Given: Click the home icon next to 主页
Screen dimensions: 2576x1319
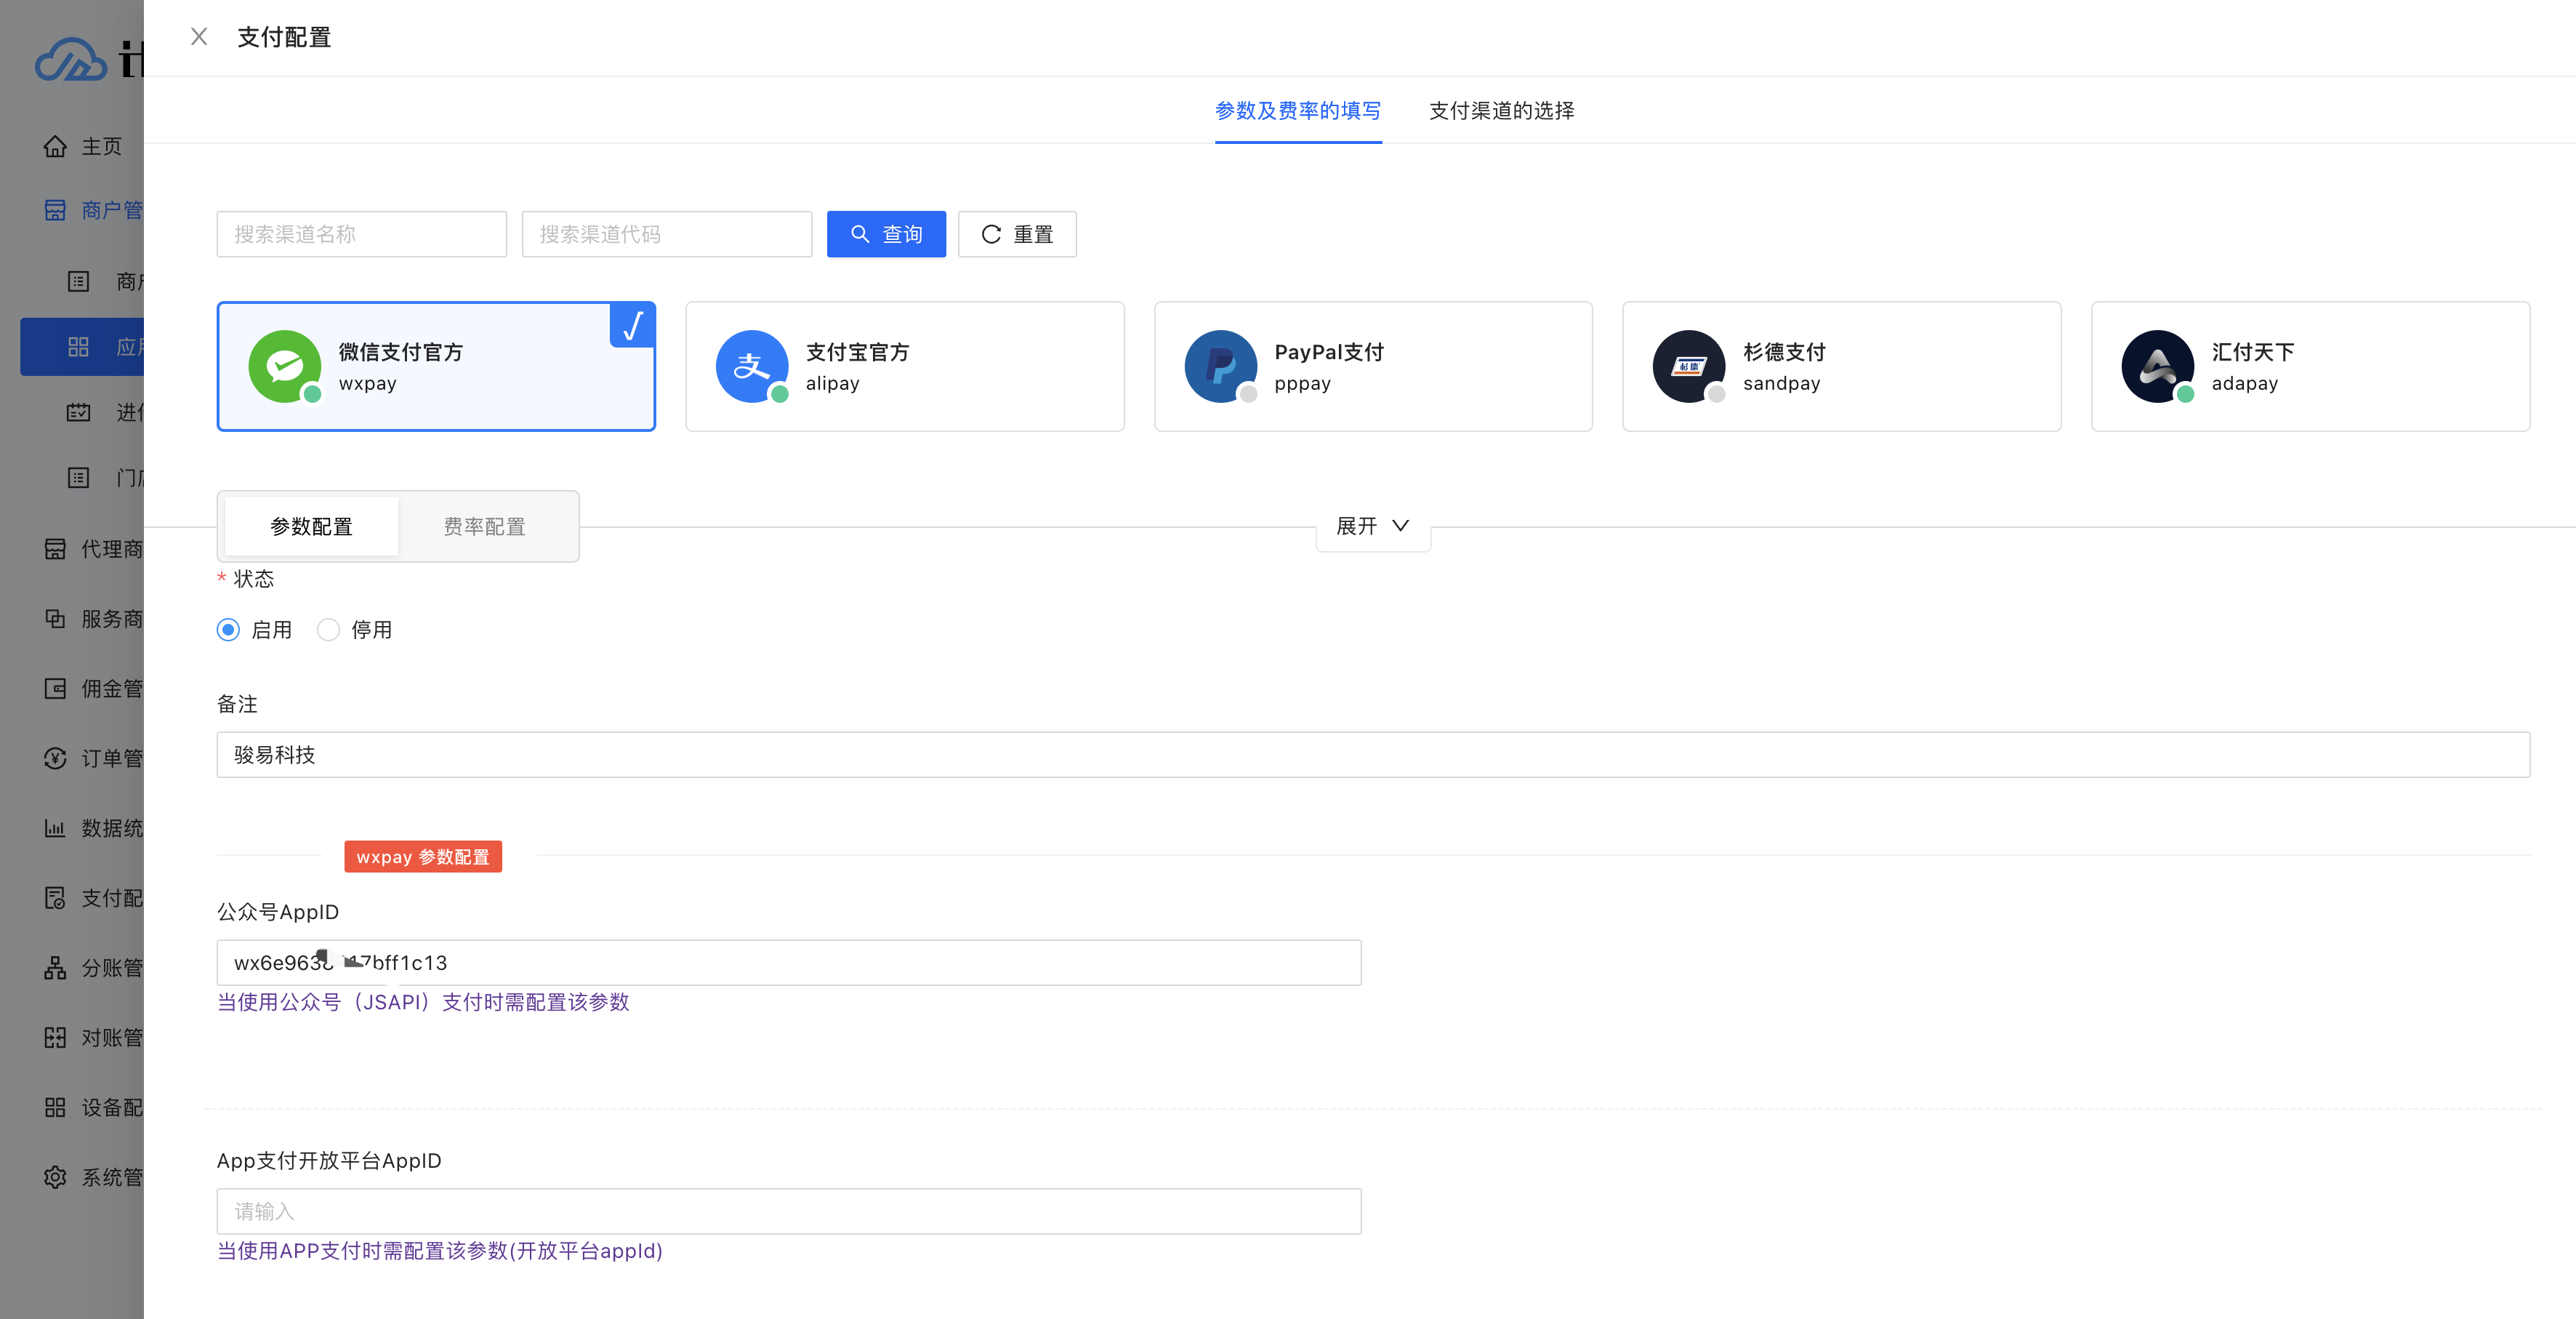Looking at the screenshot, I should tap(55, 146).
